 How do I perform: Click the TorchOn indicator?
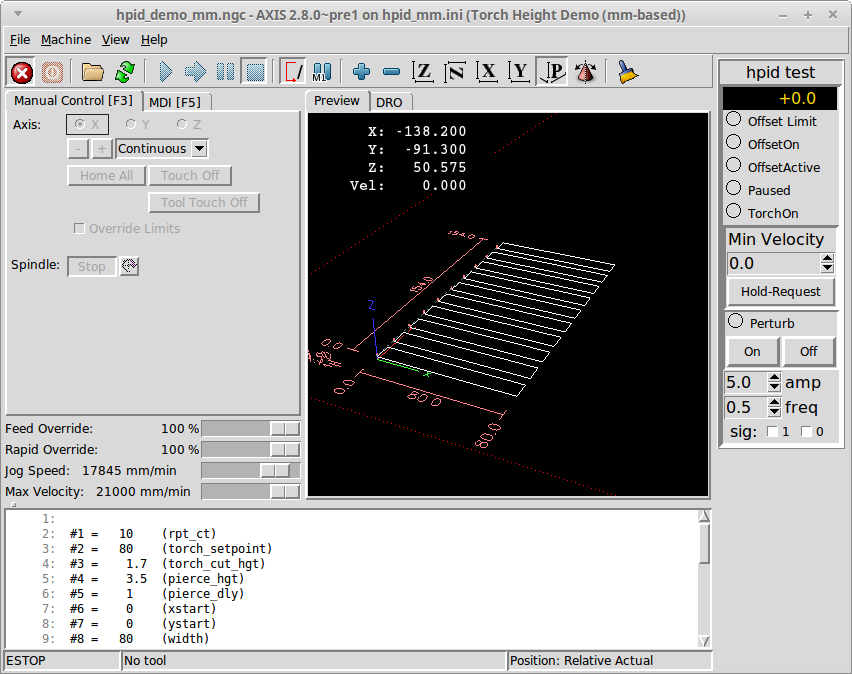tap(734, 210)
